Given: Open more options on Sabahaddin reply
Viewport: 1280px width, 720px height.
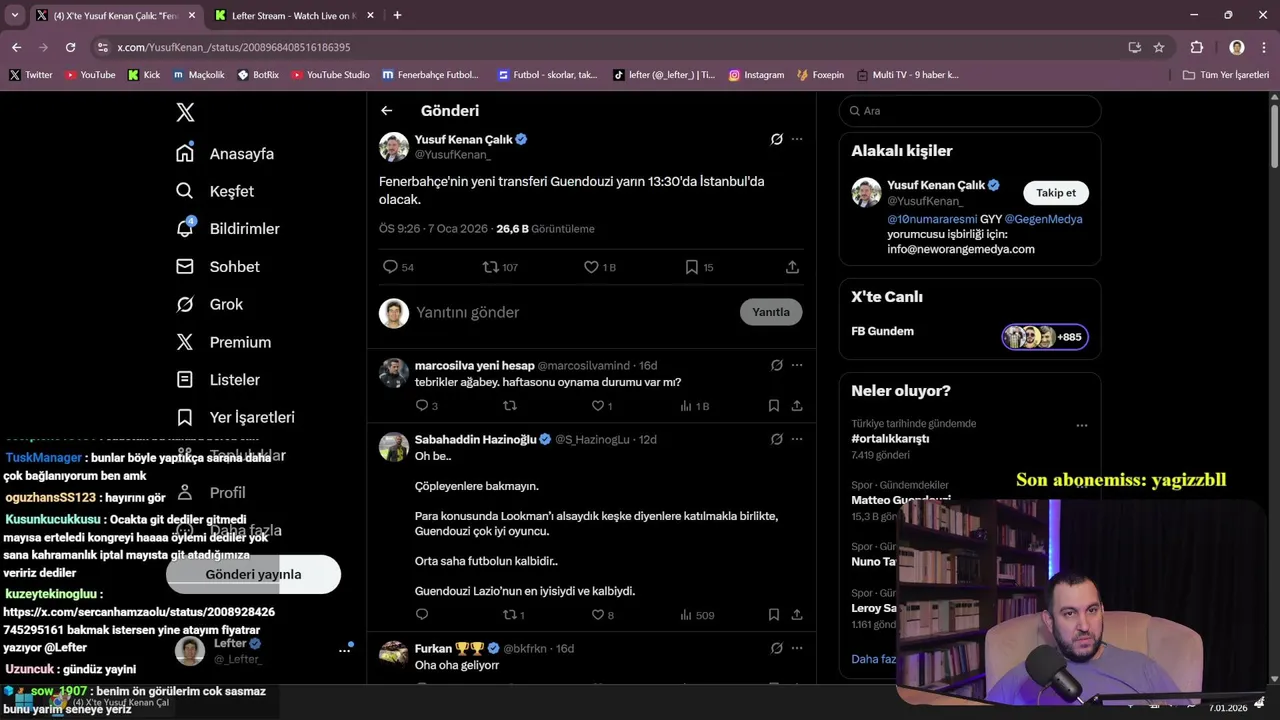Looking at the screenshot, I should (x=797, y=439).
